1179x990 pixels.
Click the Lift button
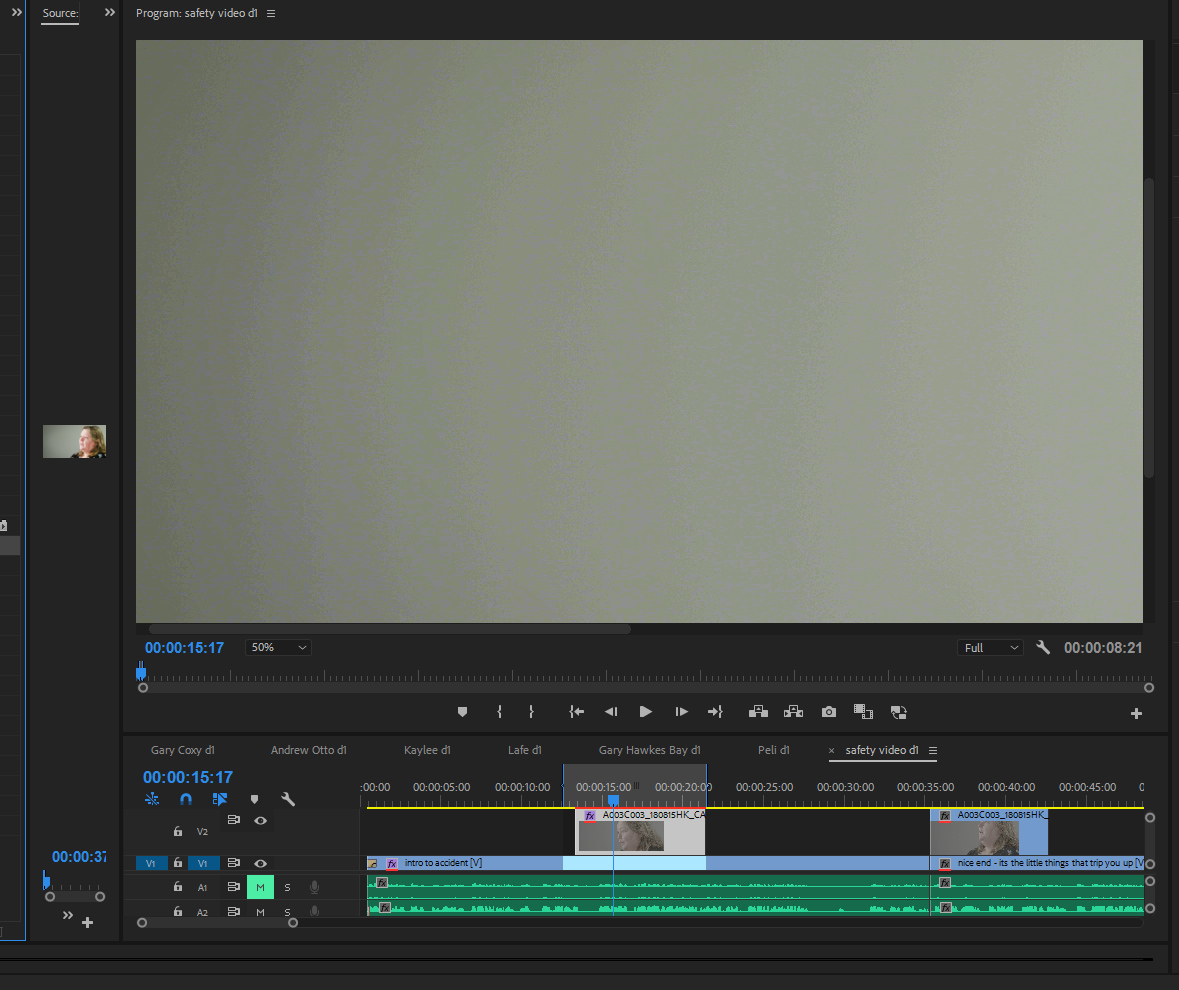tap(758, 712)
